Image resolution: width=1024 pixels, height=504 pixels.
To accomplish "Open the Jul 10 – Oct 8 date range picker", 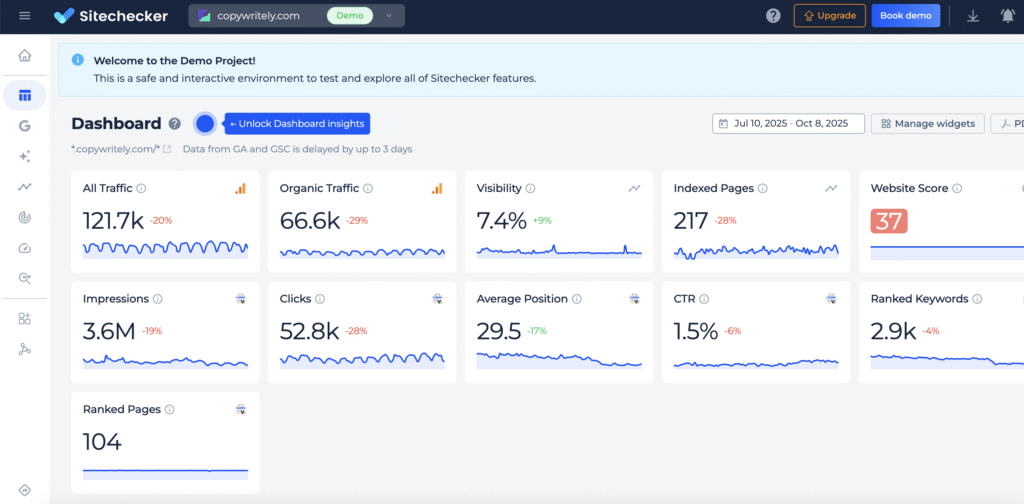I will click(788, 124).
